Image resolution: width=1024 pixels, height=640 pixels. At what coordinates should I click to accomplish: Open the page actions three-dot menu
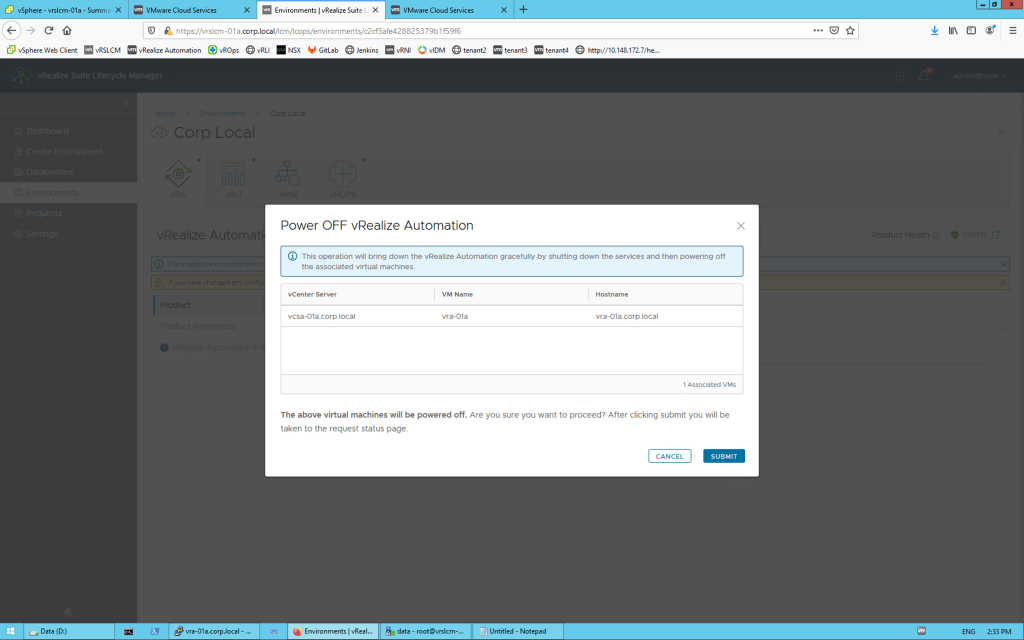[817, 31]
